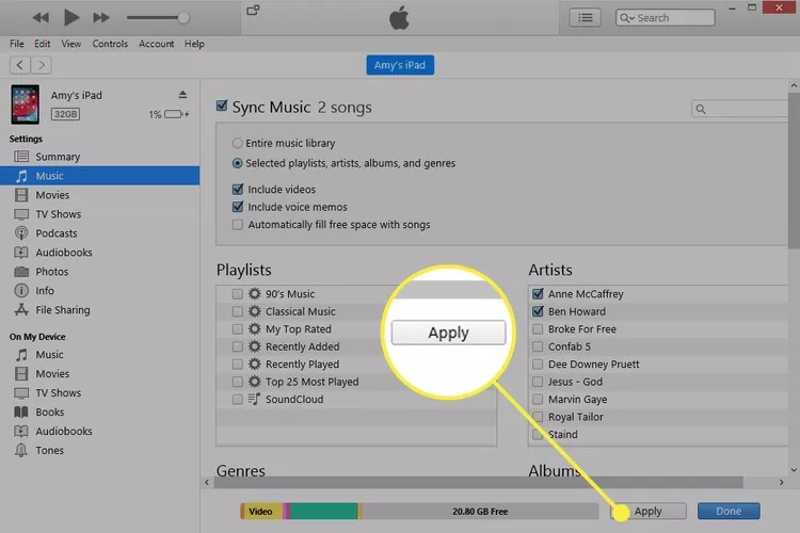
Task: Open the list view icon beside search
Action: click(585, 18)
